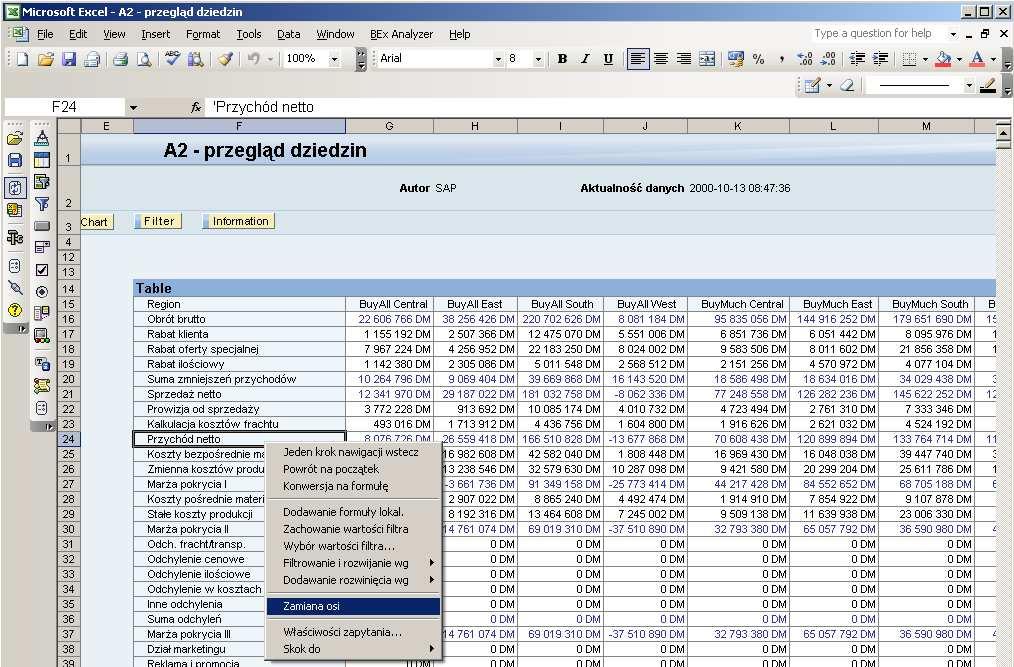Open the Data menu

(x=288, y=34)
